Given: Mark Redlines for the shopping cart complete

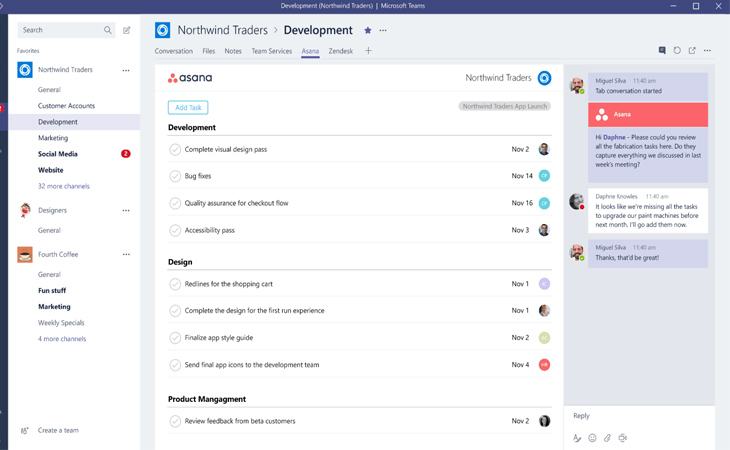Looking at the screenshot, I should (x=175, y=284).
